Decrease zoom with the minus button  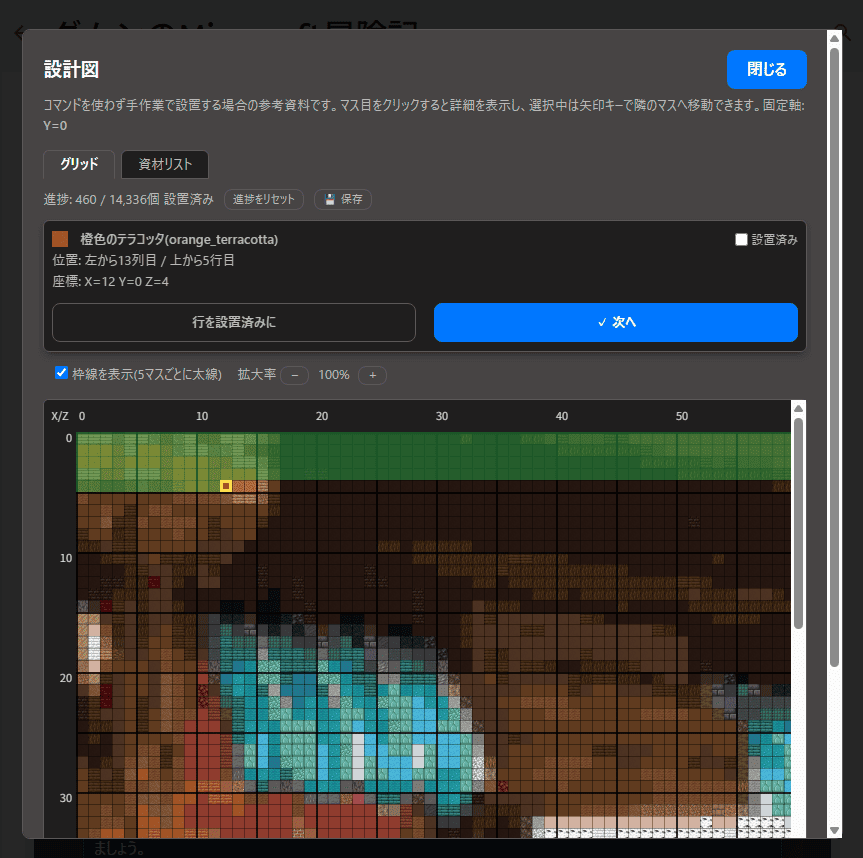point(294,375)
